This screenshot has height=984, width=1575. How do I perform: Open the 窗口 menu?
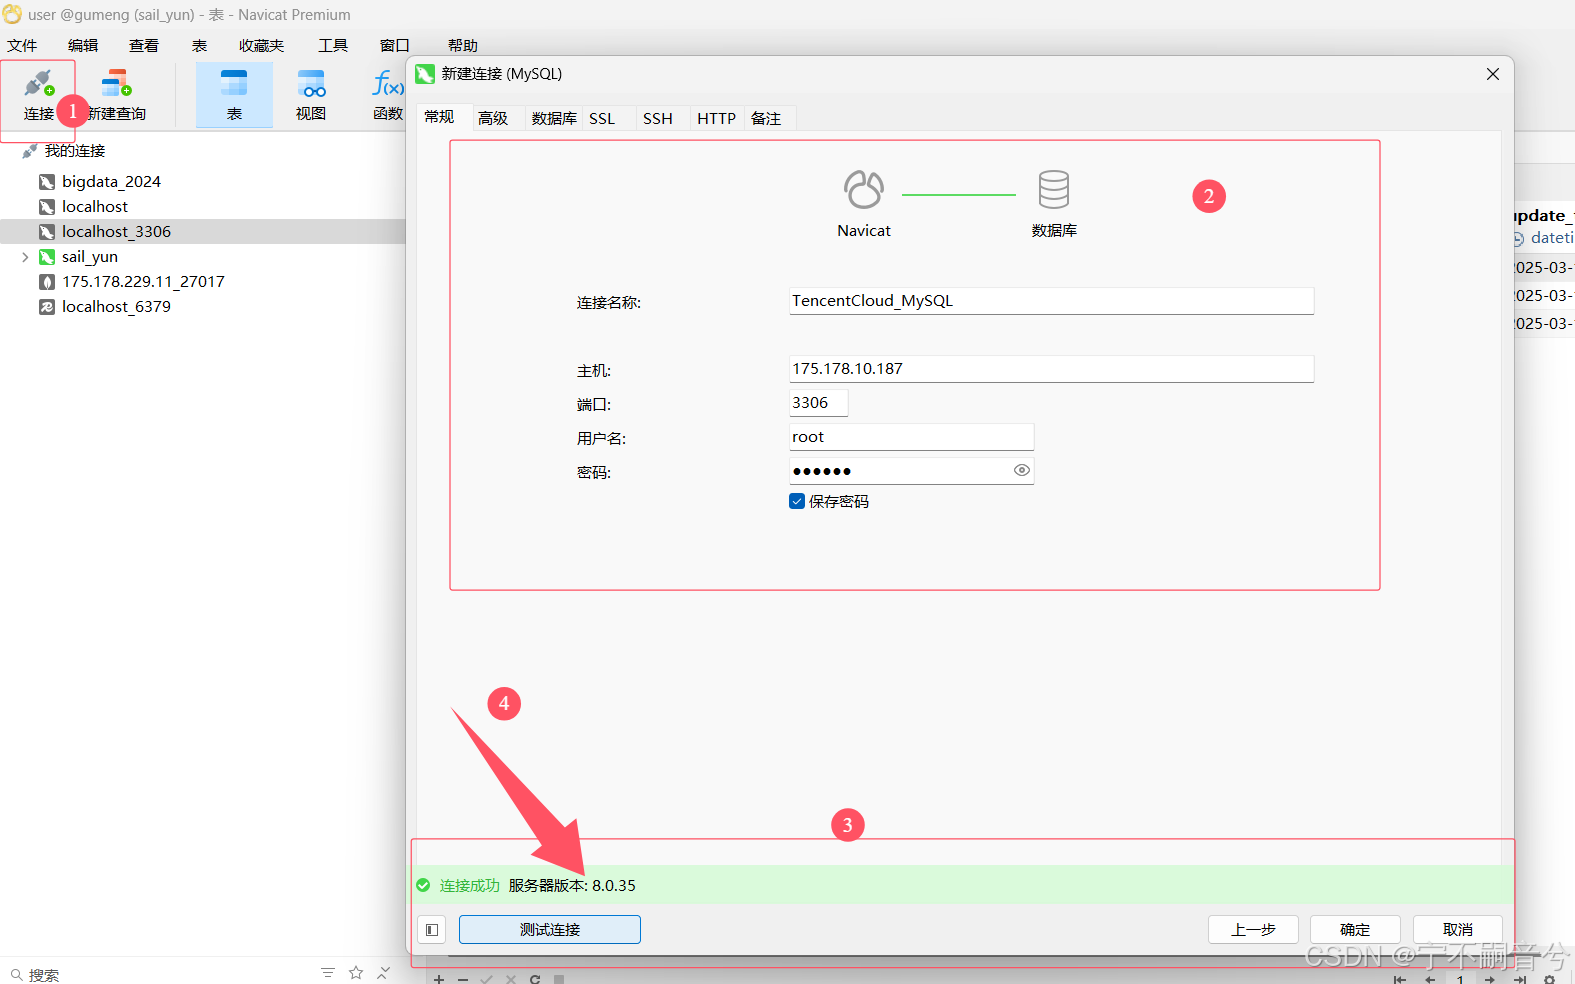395,46
